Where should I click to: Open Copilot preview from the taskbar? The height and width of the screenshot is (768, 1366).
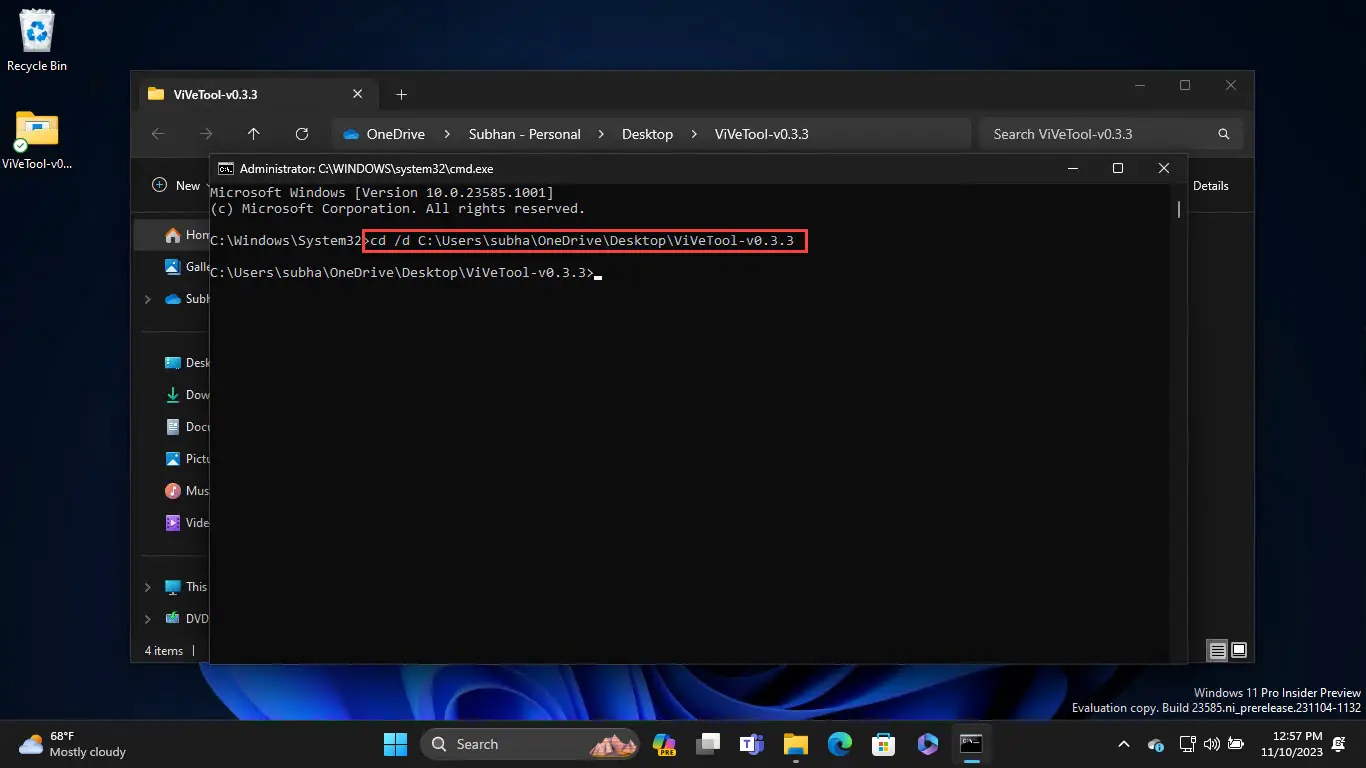point(664,744)
